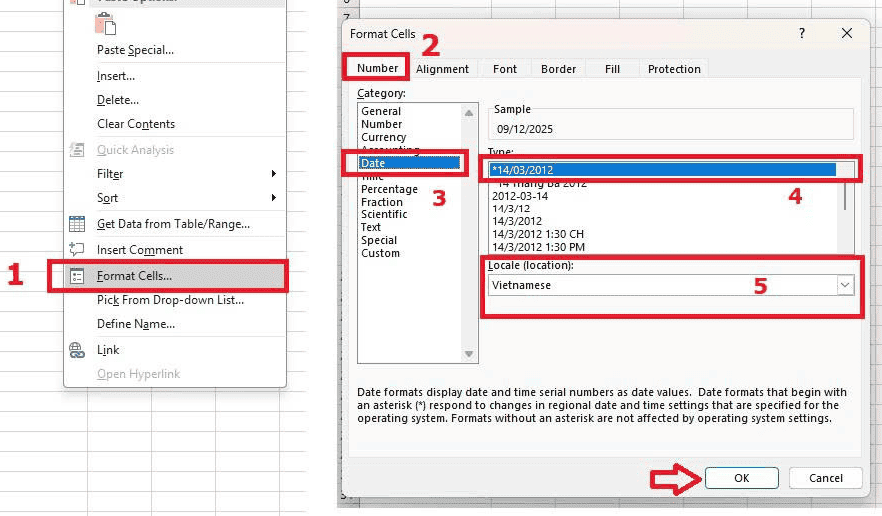The height and width of the screenshot is (516, 882).
Task: Switch to the Fill tab
Action: 612,69
